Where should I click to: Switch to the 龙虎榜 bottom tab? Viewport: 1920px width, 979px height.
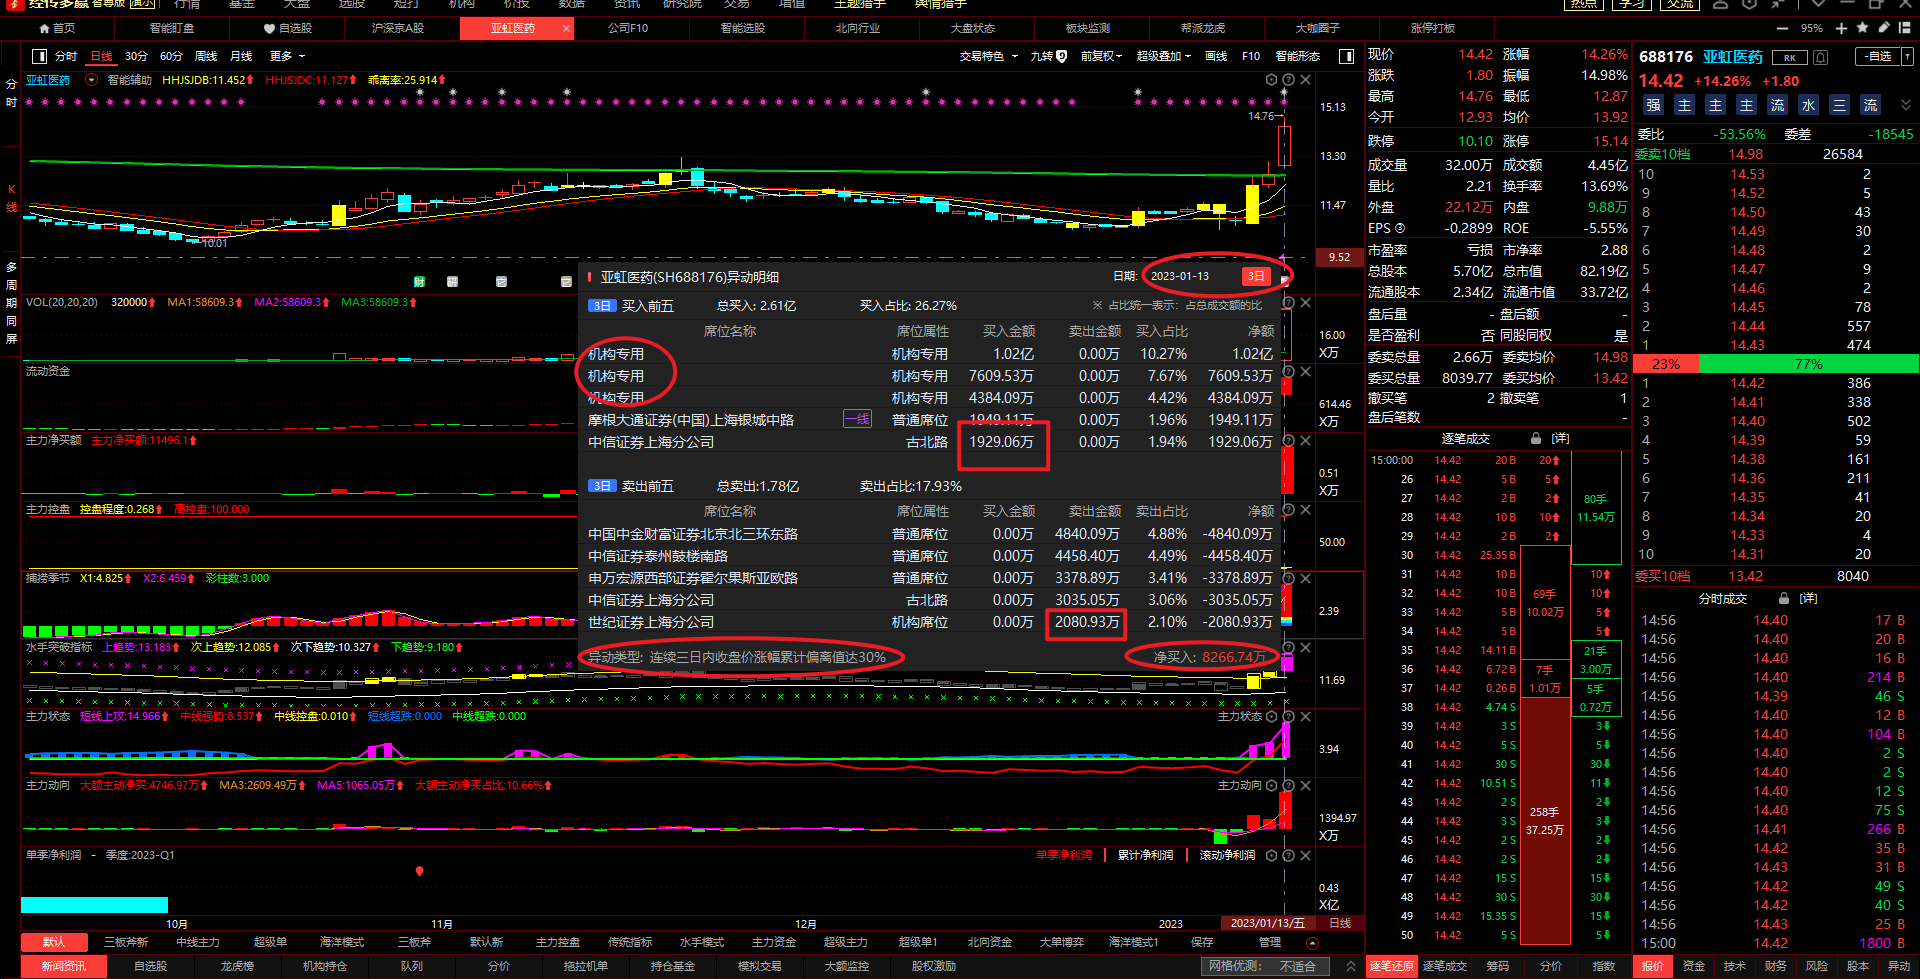pyautogui.click(x=237, y=966)
